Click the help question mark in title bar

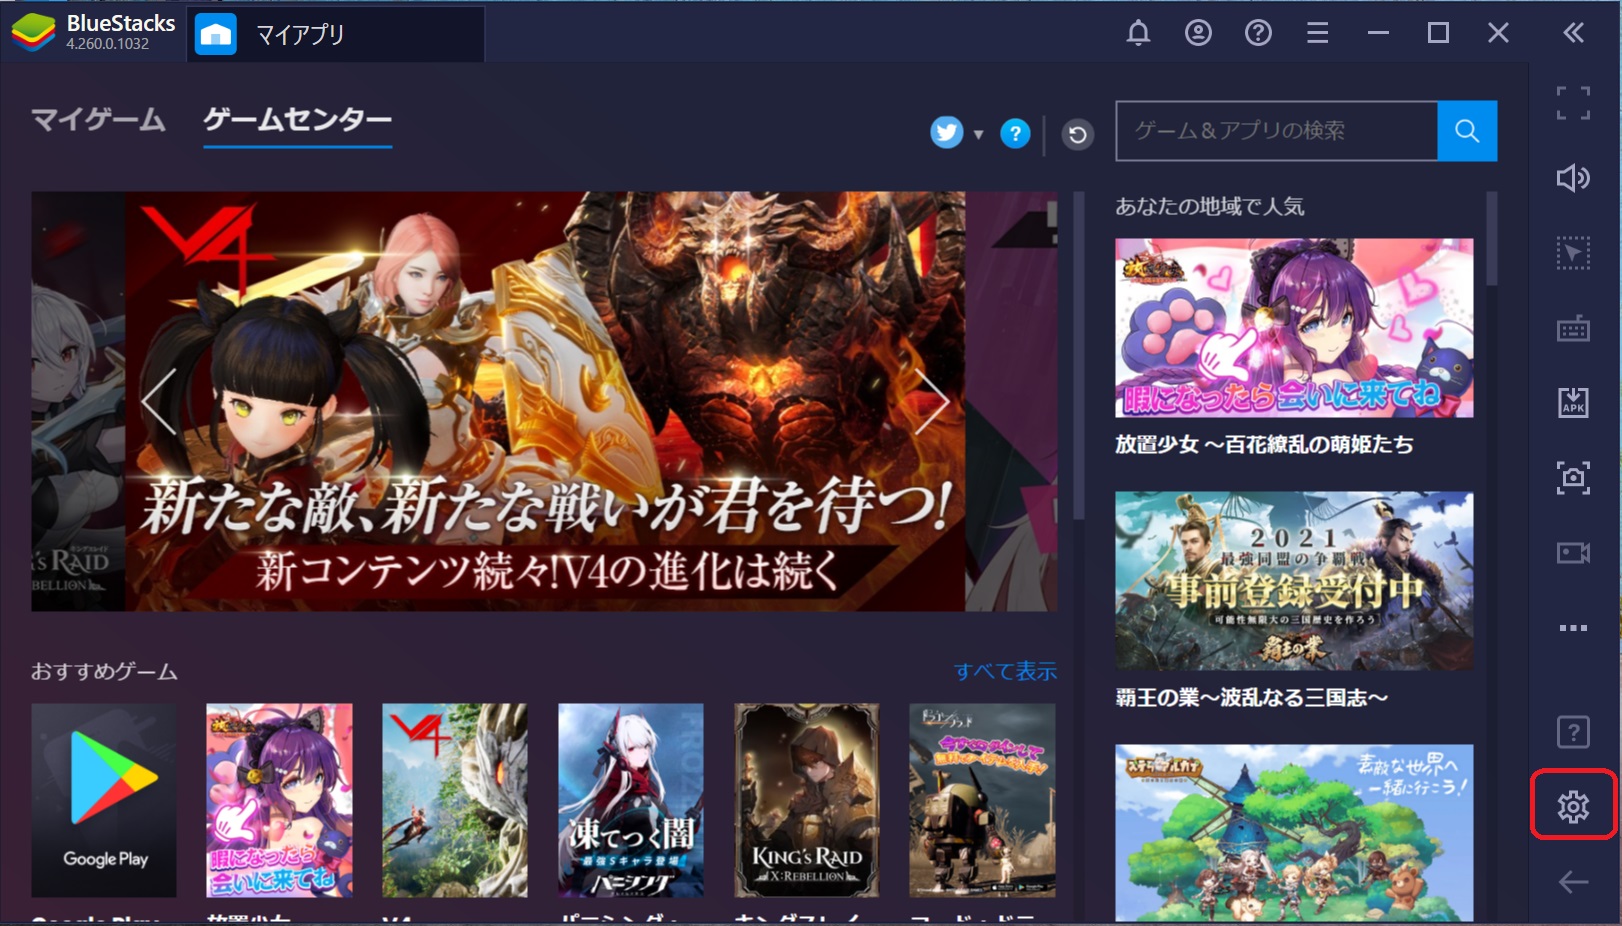[1258, 33]
